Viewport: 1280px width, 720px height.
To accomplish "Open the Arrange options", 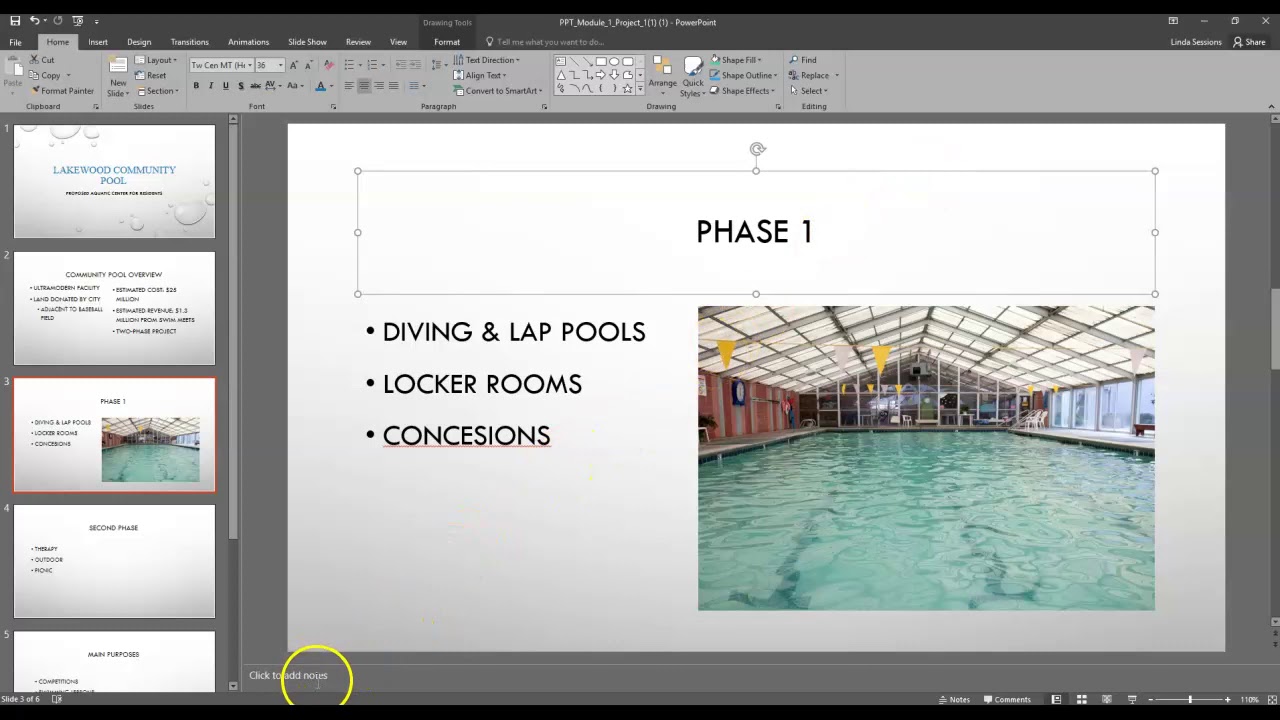I will click(x=662, y=76).
